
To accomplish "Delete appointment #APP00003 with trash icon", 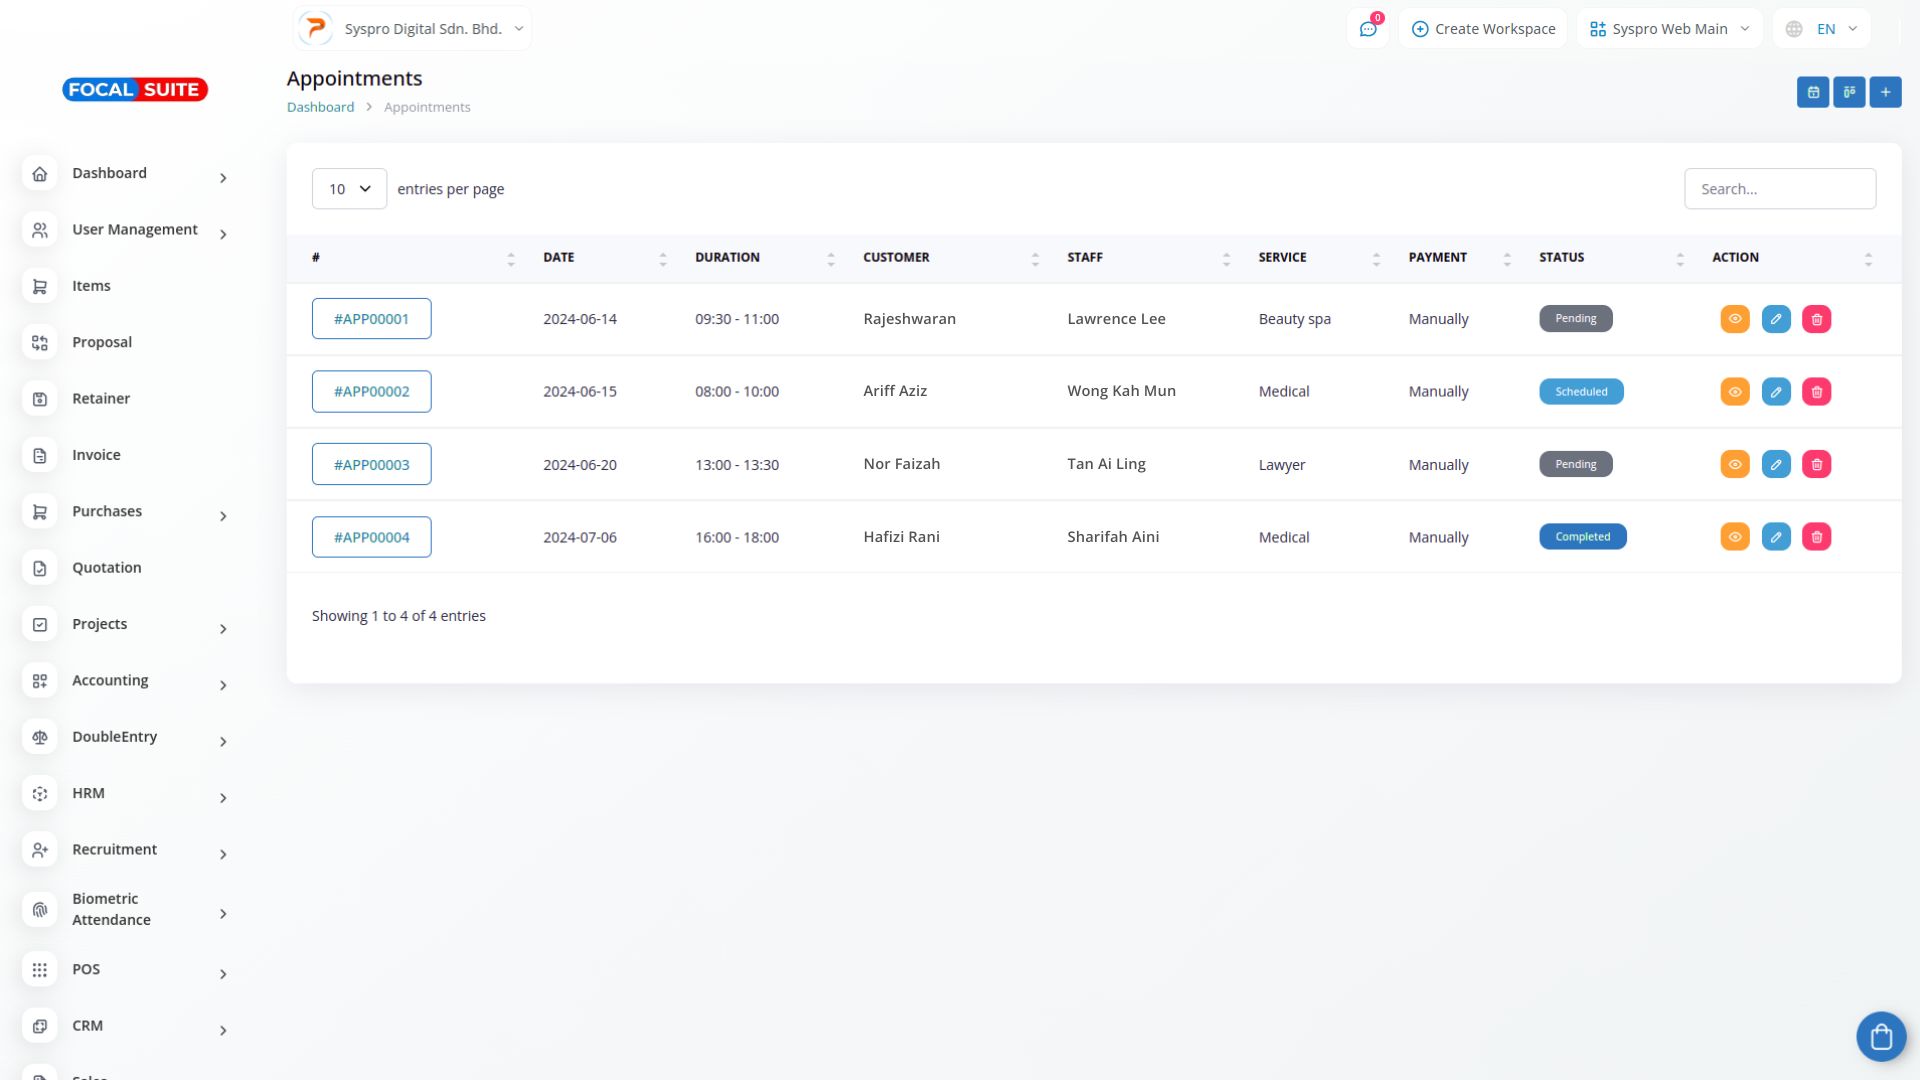I will coord(1816,464).
